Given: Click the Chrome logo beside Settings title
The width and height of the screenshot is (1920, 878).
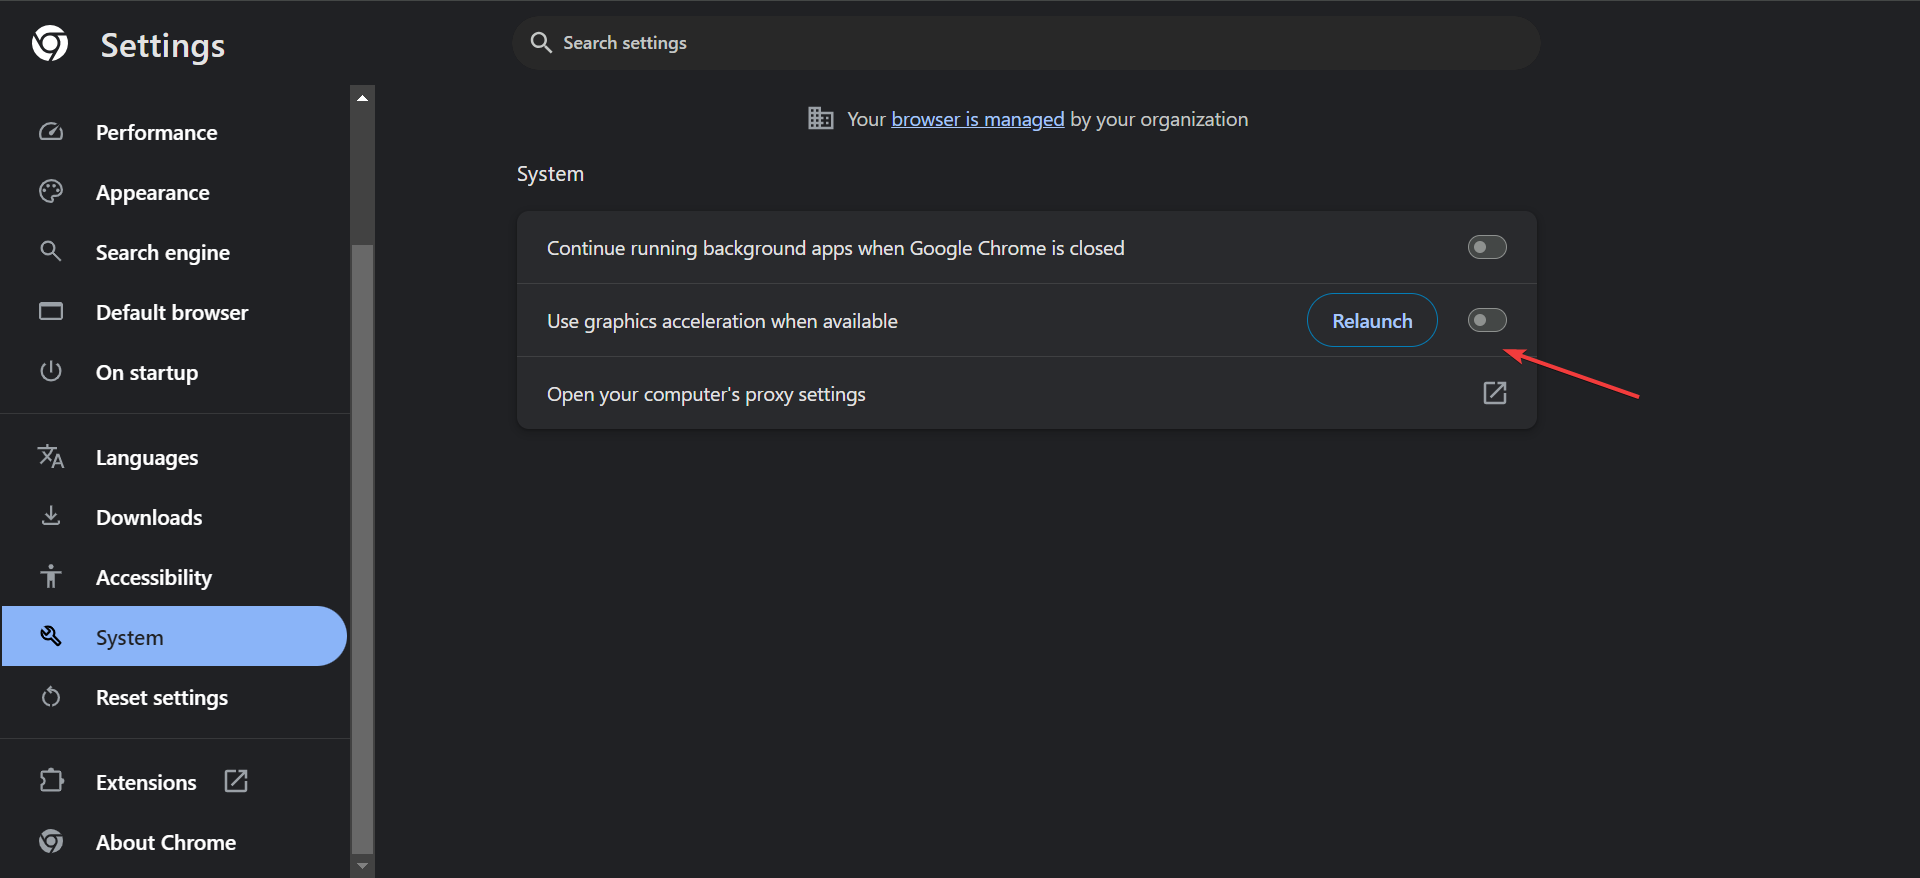Looking at the screenshot, I should click(x=50, y=43).
